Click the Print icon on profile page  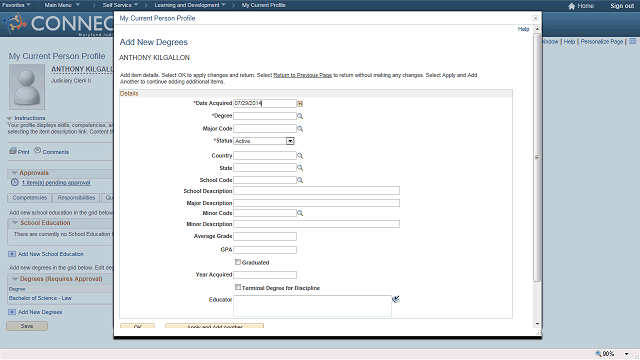click(x=13, y=151)
